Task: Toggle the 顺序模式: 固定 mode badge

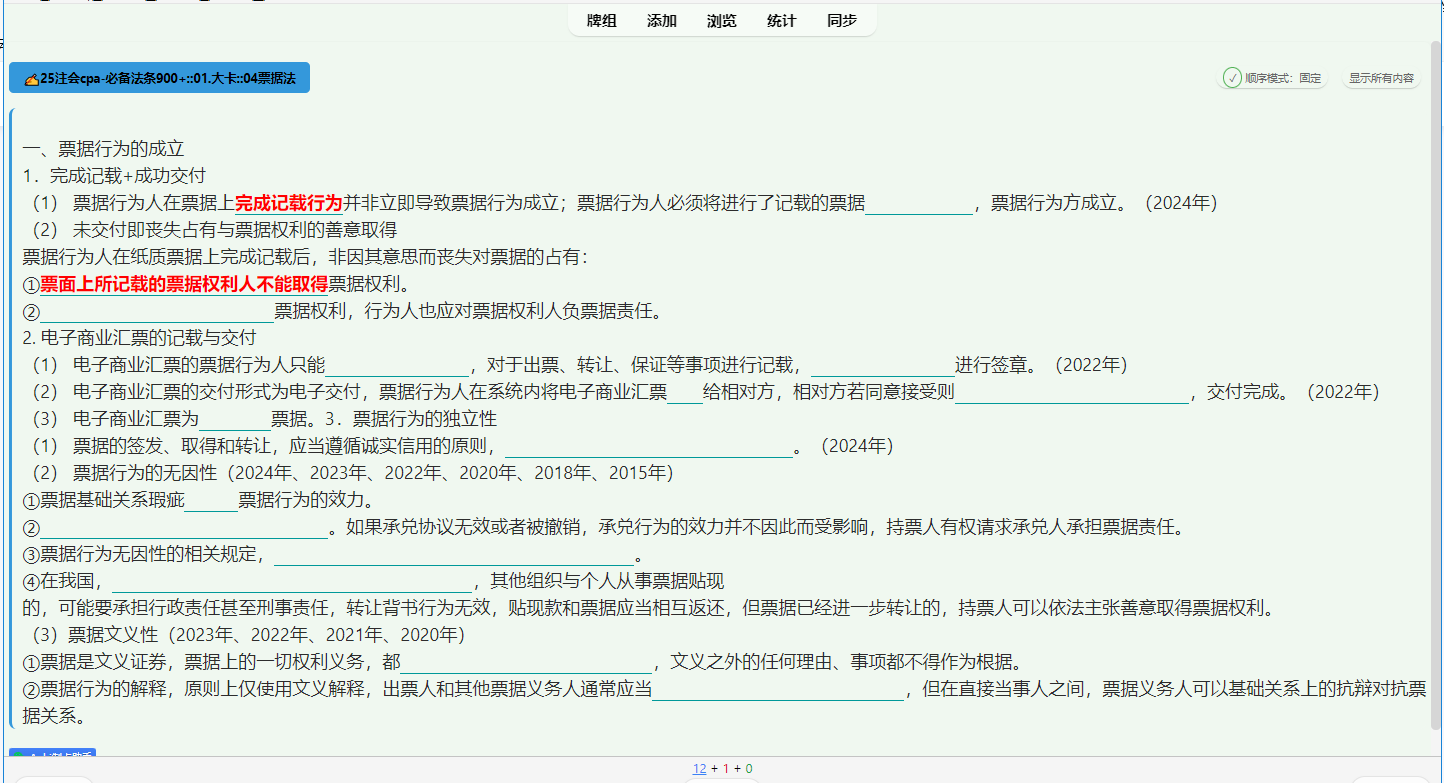Action: [x=1272, y=77]
